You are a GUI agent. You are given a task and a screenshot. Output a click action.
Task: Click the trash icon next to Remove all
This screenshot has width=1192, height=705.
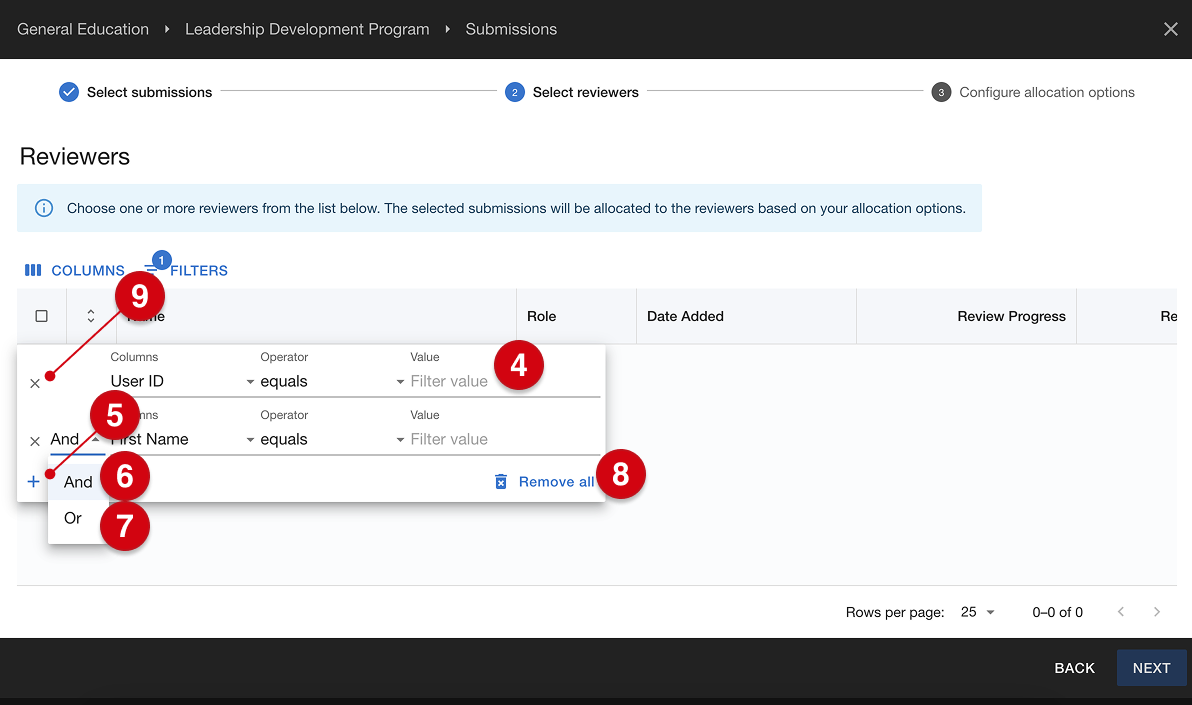point(501,481)
